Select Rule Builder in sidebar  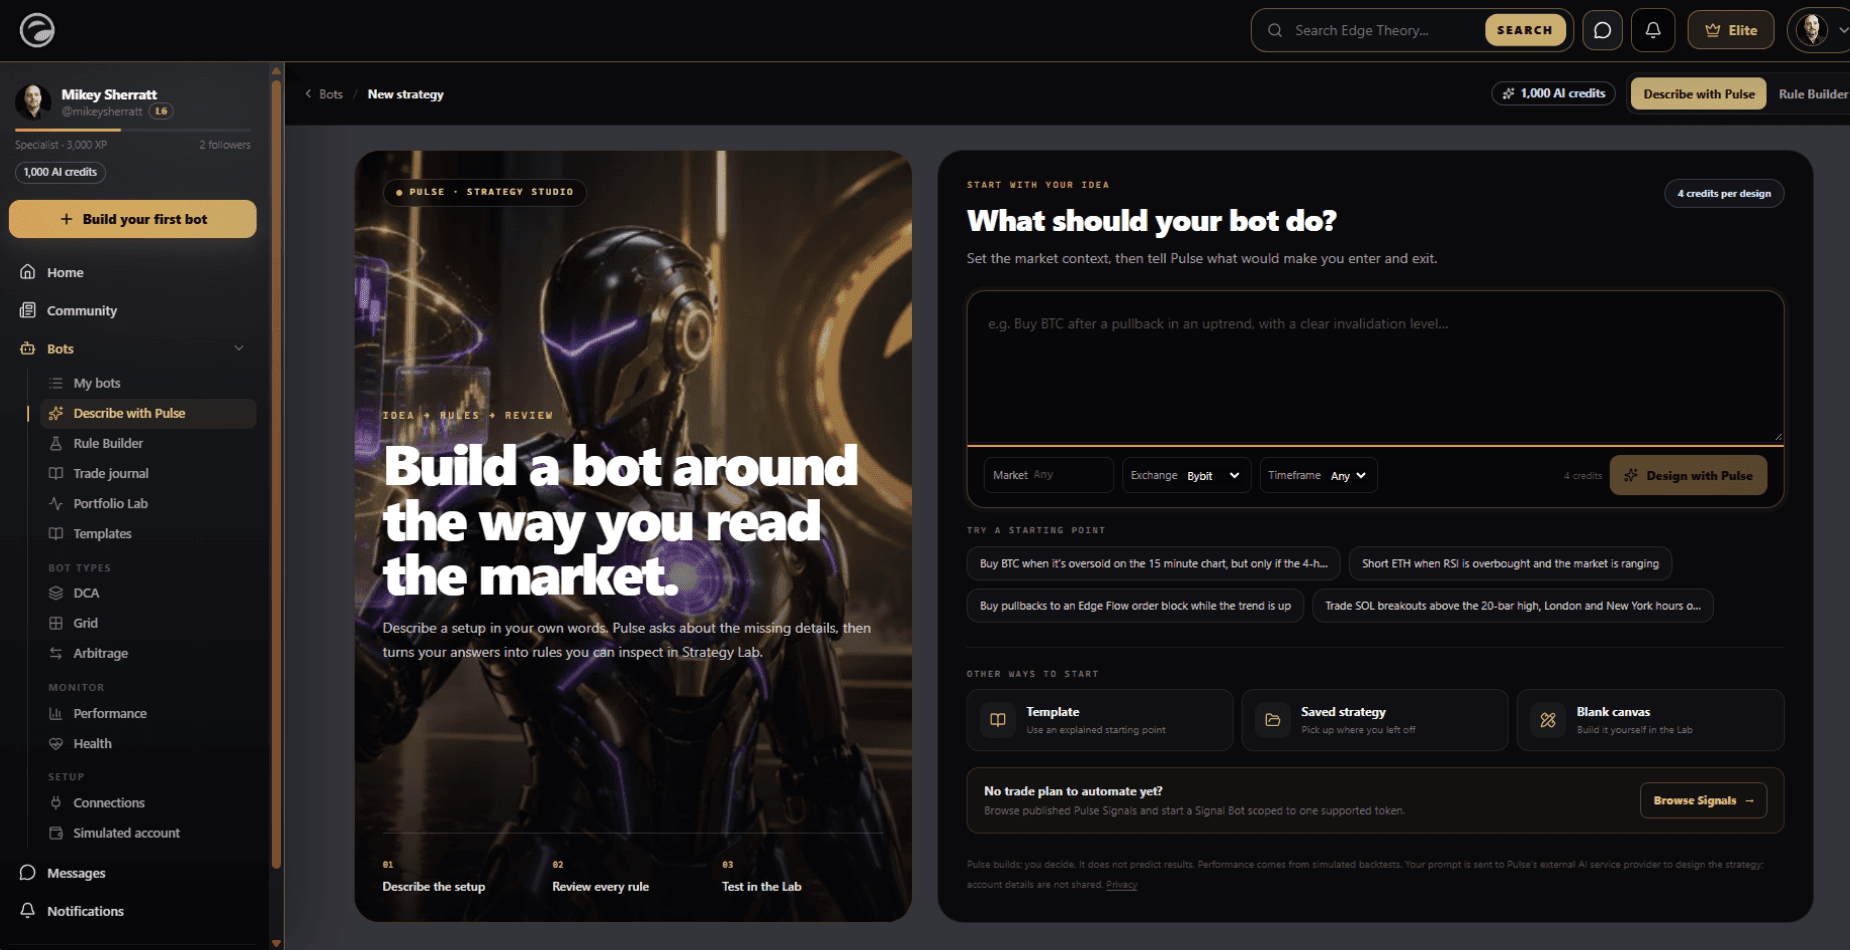click(108, 443)
